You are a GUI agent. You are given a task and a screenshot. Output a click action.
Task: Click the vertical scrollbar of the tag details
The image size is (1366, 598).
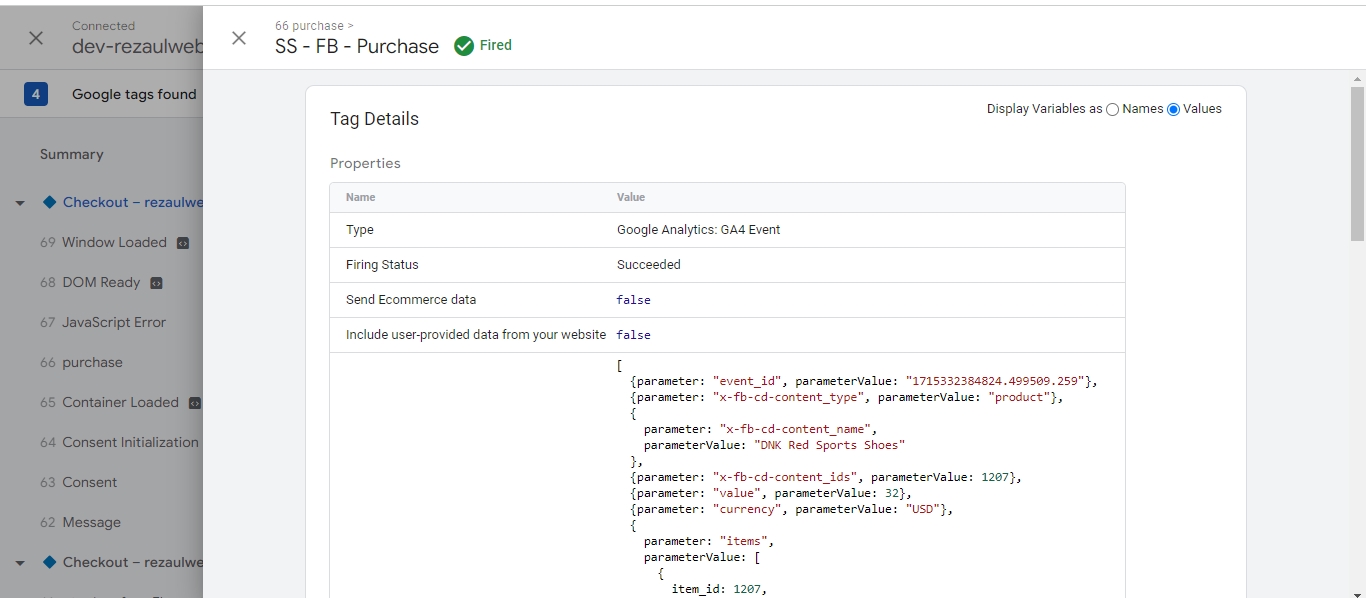coord(1357,163)
